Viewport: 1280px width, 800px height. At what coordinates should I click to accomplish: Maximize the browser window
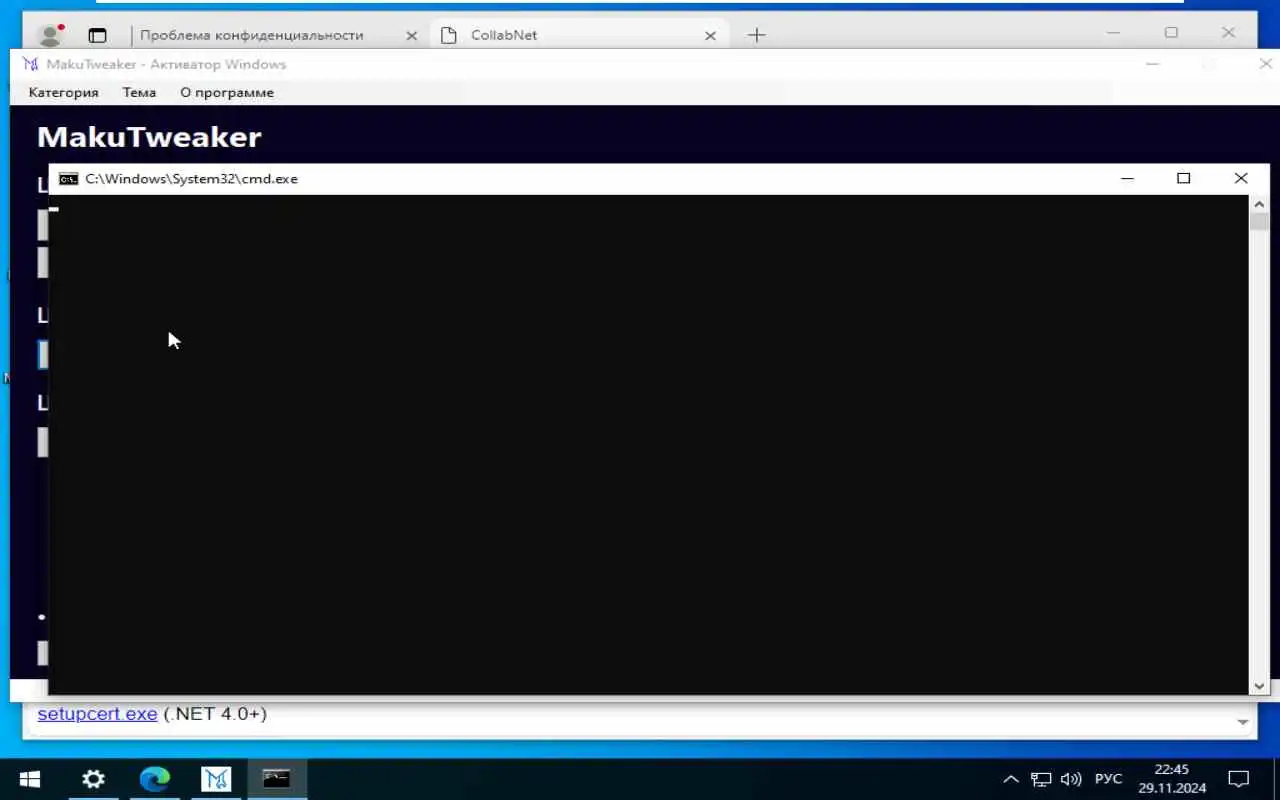pyautogui.click(x=1171, y=33)
